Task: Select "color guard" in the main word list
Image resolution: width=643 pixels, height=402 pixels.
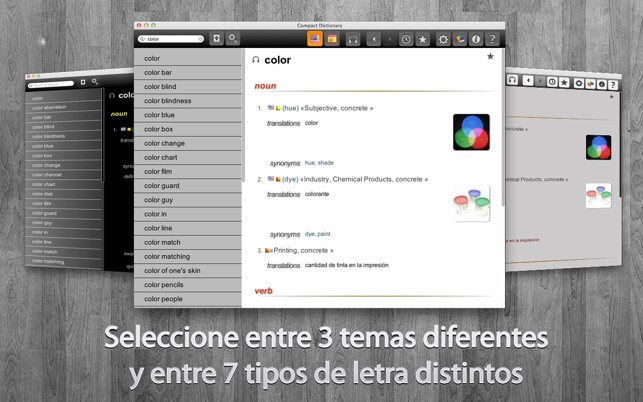Action: [188, 186]
